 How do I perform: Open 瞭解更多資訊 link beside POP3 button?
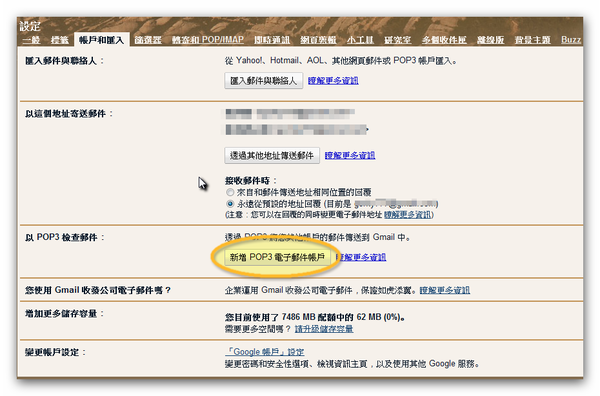tap(361, 257)
